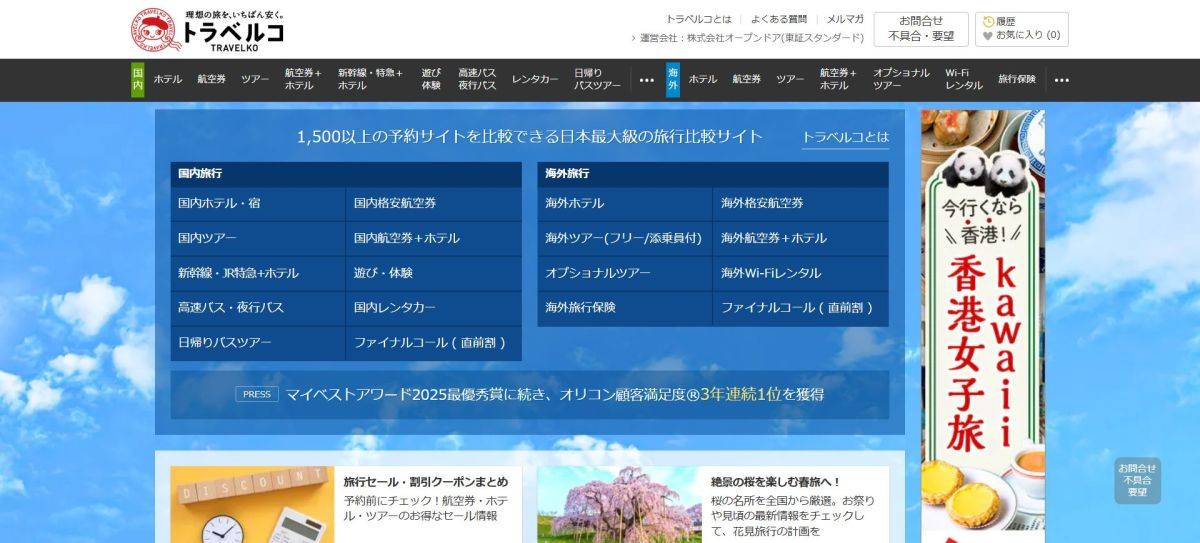1200x543 pixels.
Task: Open 日帰りバスツアー in navigation bar
Action: coord(597,79)
